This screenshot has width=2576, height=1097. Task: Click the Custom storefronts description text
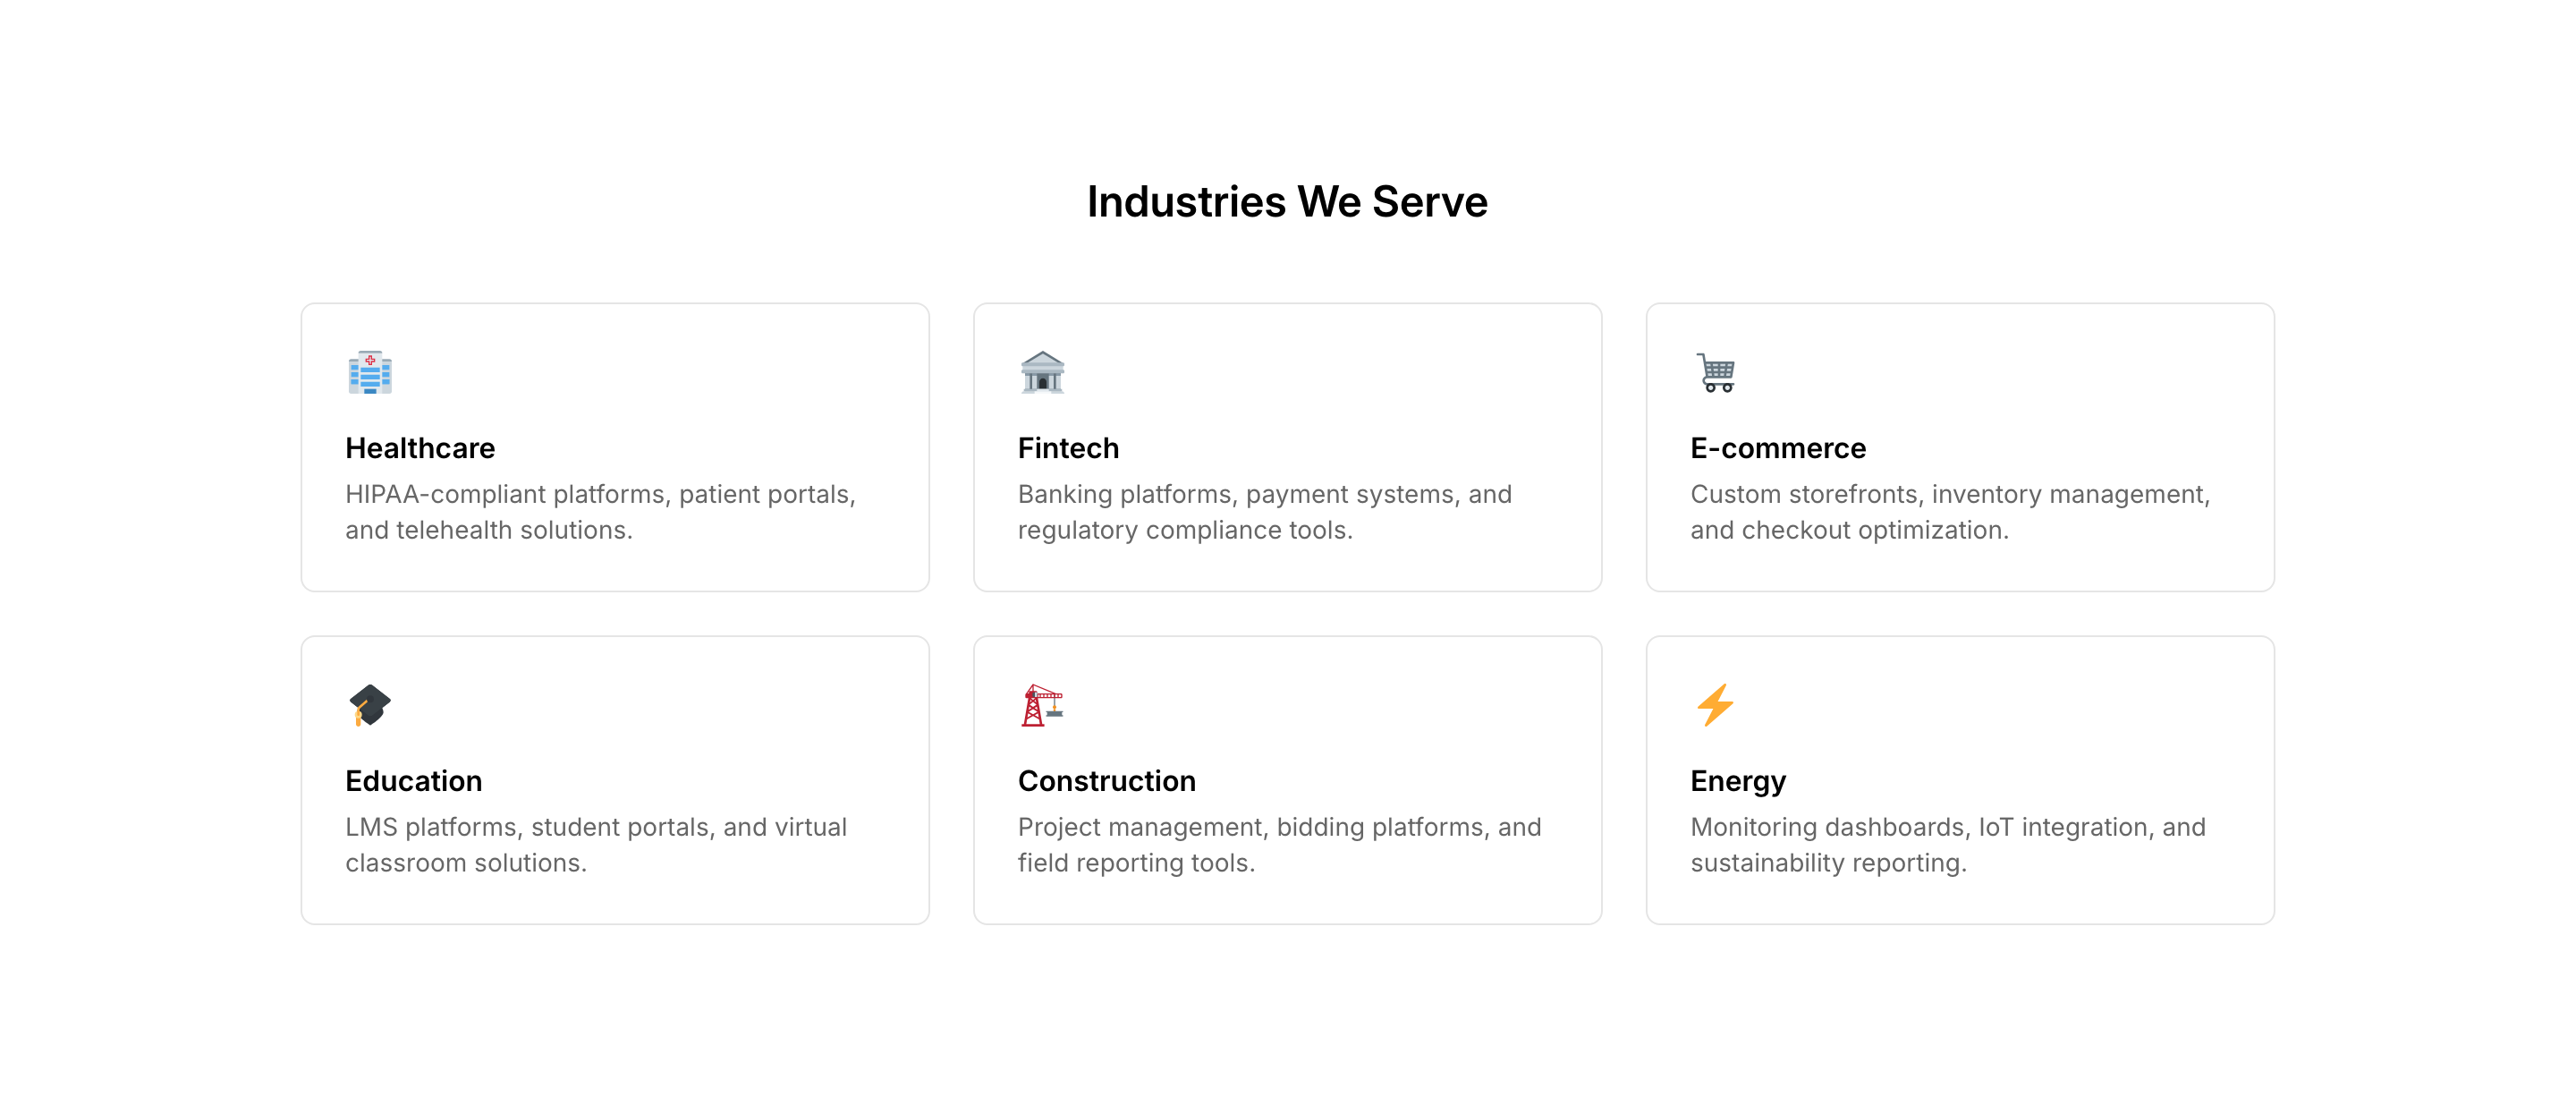[x=1950, y=512]
